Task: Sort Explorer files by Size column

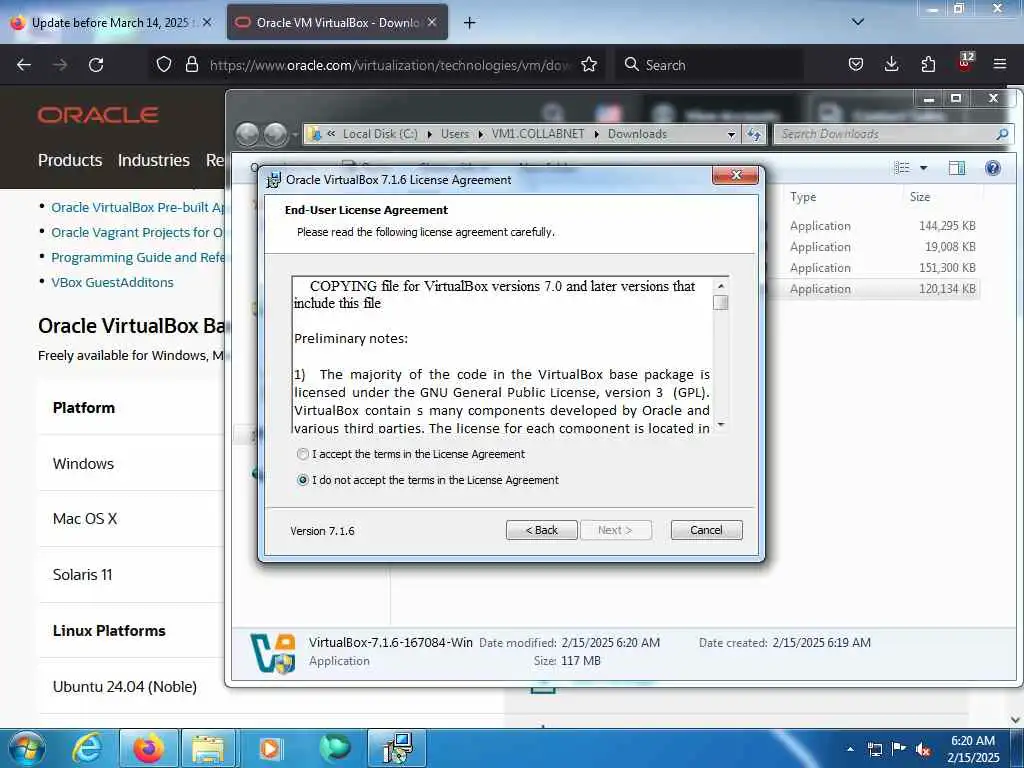Action: pos(920,197)
